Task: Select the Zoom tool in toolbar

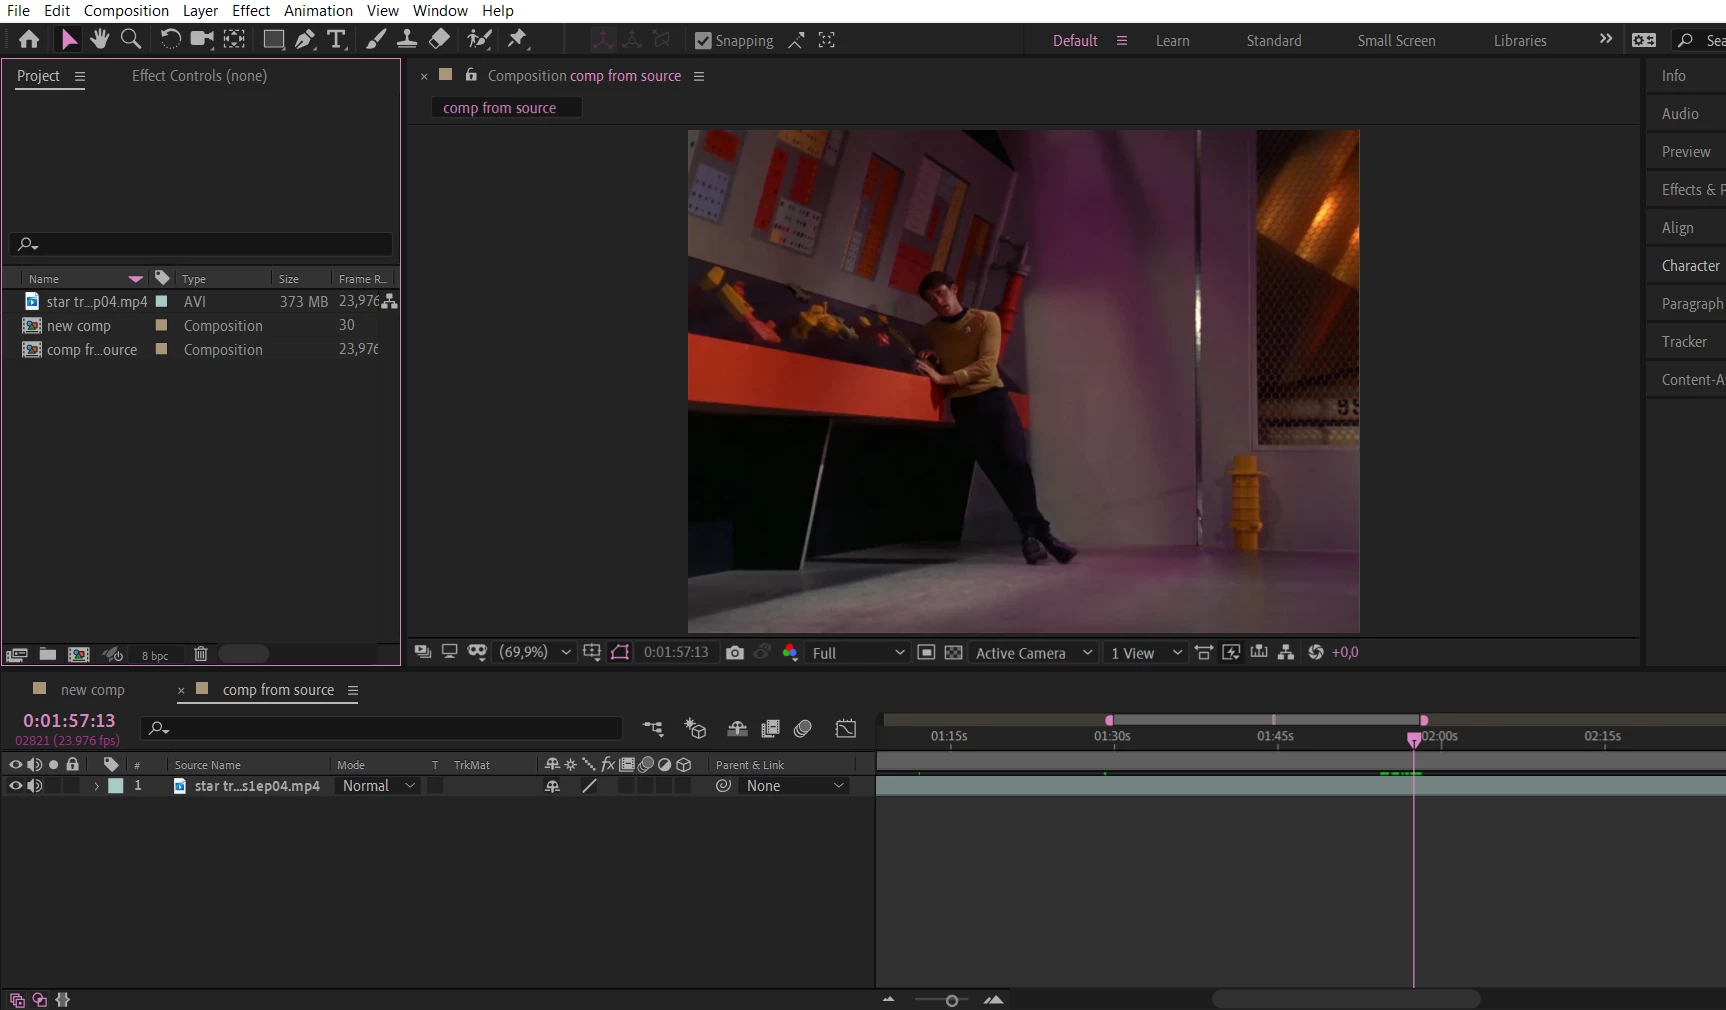Action: [x=130, y=39]
